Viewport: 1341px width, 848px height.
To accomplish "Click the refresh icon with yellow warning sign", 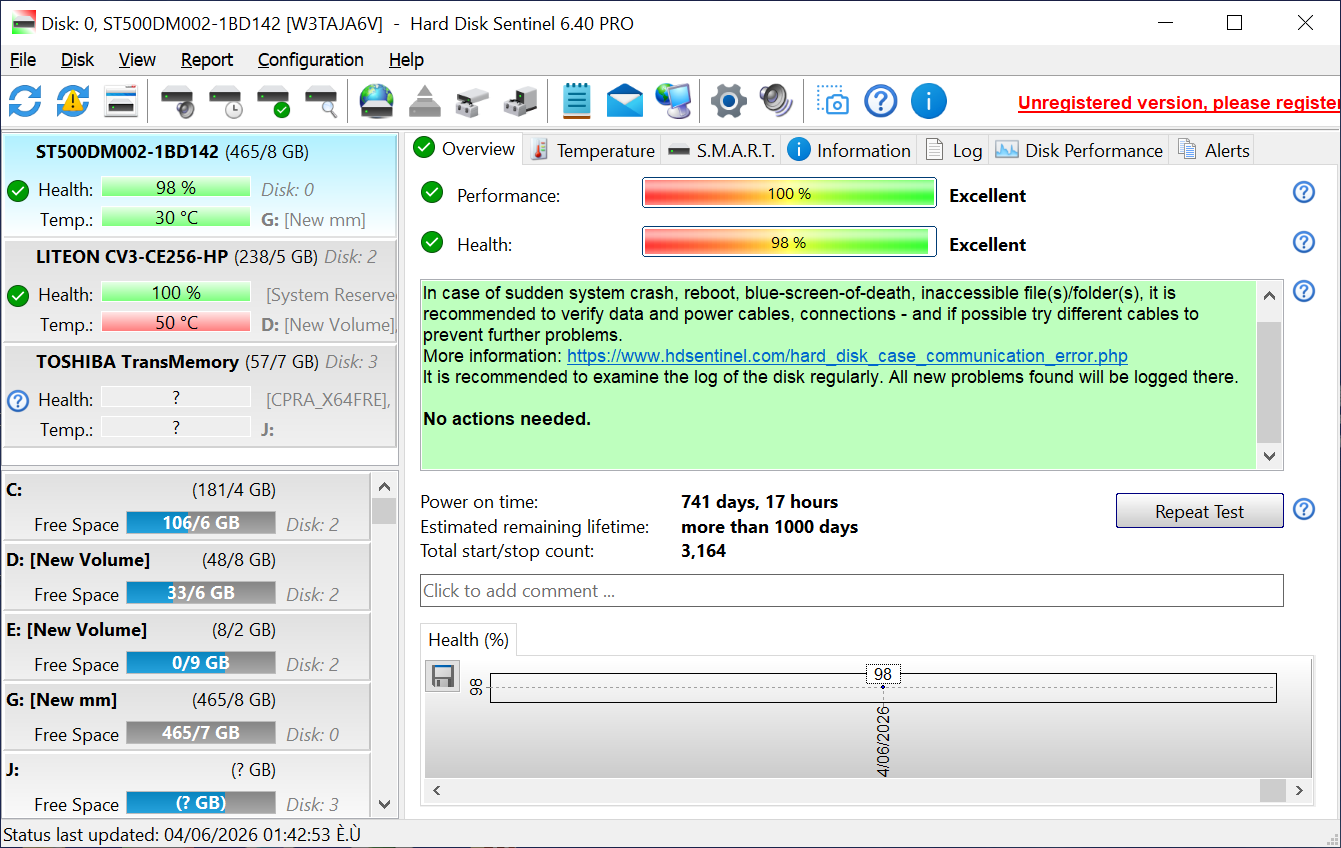I will pos(73,101).
